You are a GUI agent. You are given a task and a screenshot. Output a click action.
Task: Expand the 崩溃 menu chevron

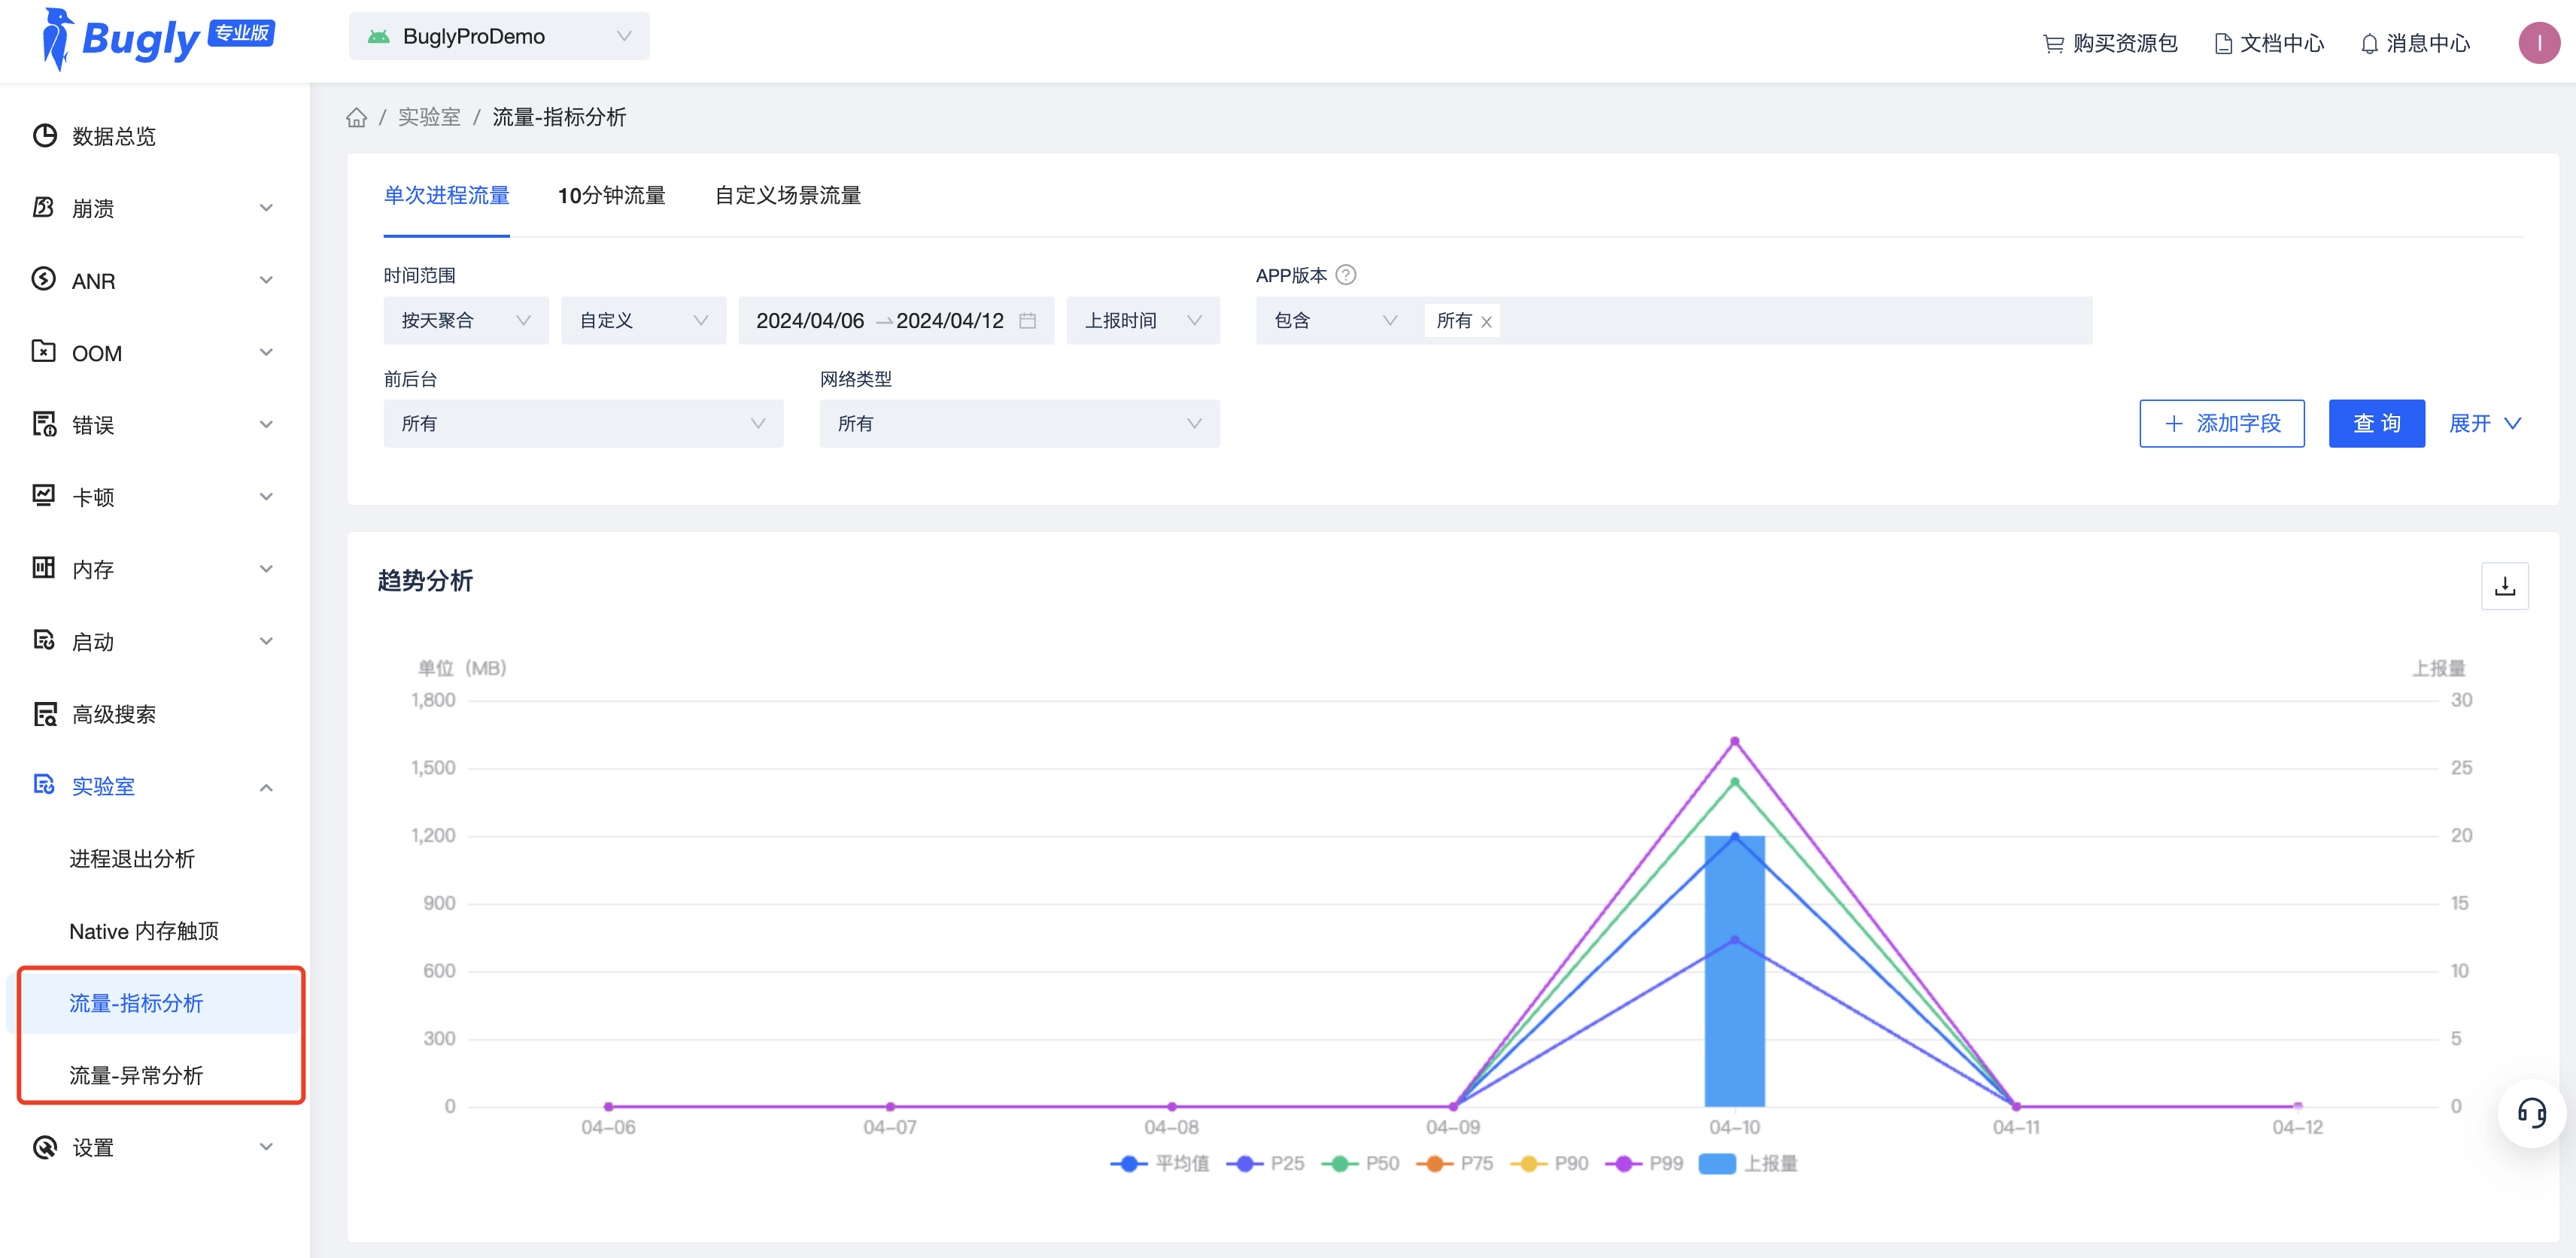(266, 207)
